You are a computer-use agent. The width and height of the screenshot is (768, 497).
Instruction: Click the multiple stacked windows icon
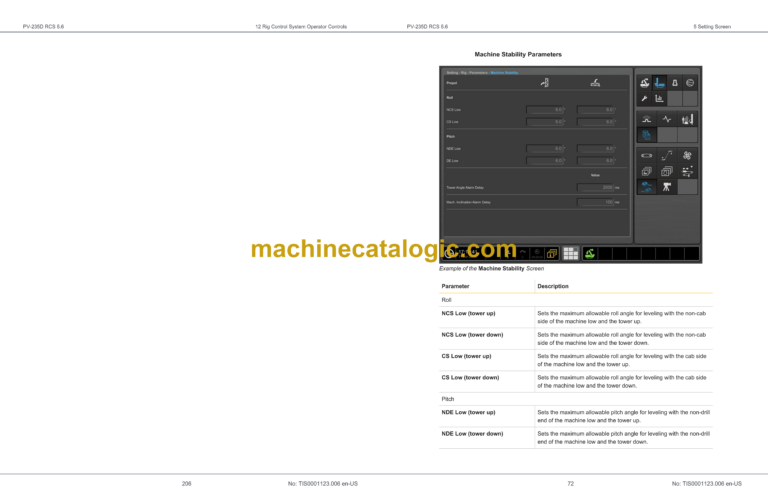click(x=667, y=171)
